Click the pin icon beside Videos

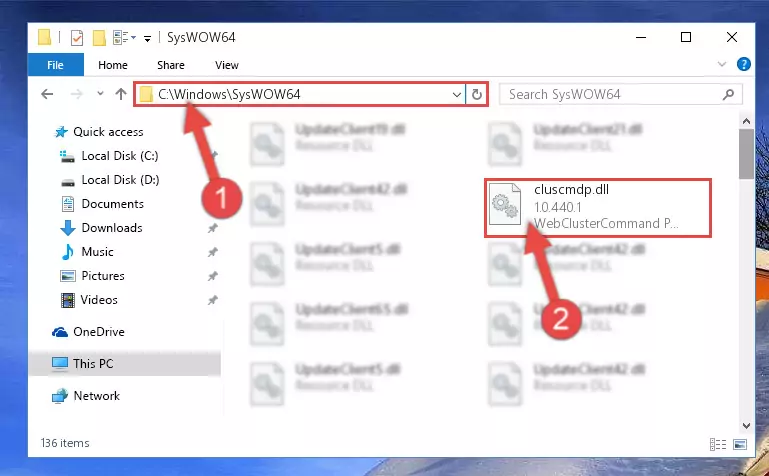point(212,300)
